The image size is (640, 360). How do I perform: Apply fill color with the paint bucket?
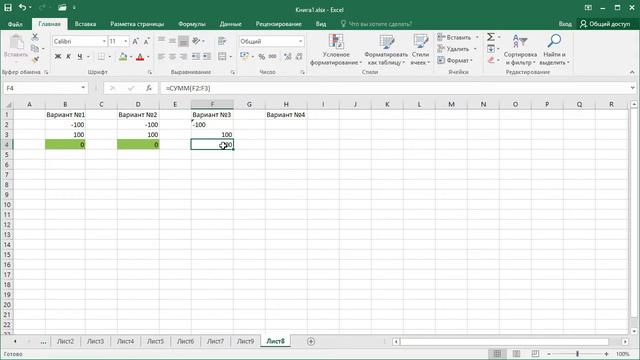[123, 57]
